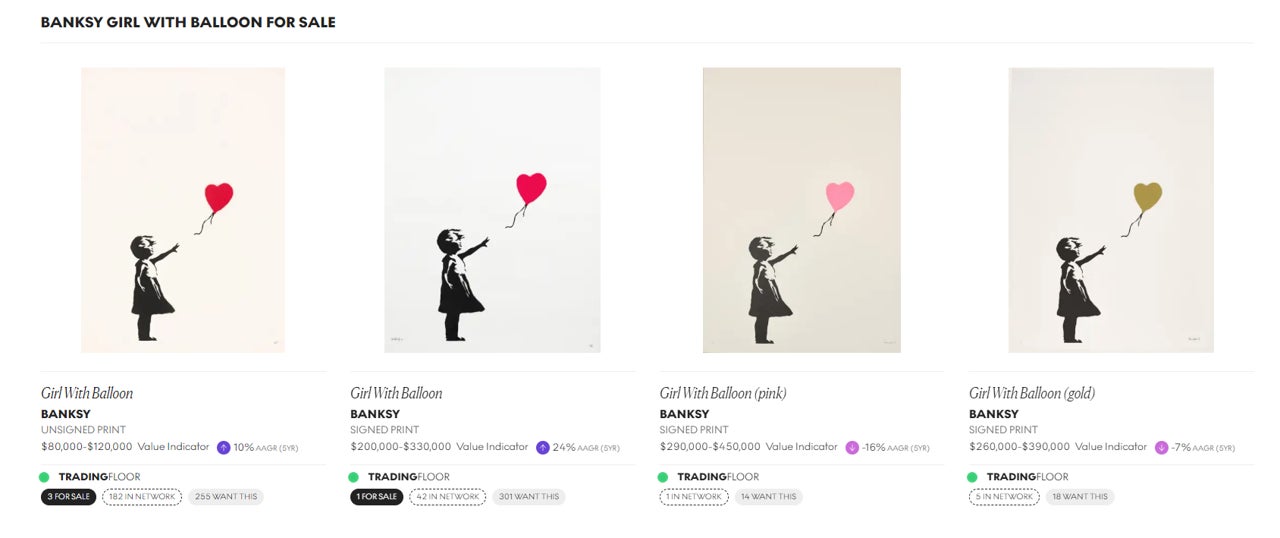Viewport: 1280px width, 538px height.
Task: Click the '301 WANT THIS' pill
Action: pos(529,497)
